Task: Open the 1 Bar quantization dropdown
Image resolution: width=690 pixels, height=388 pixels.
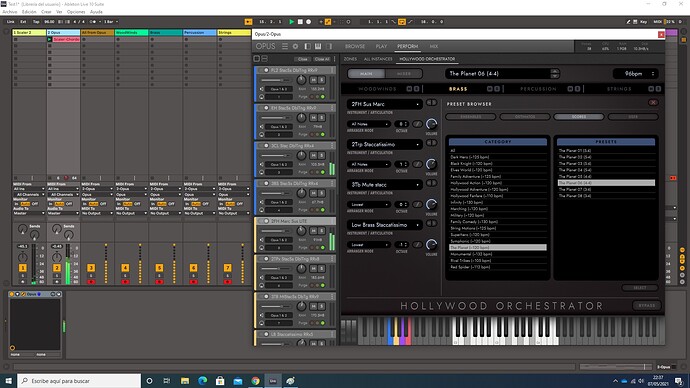Action: click(x=110, y=22)
